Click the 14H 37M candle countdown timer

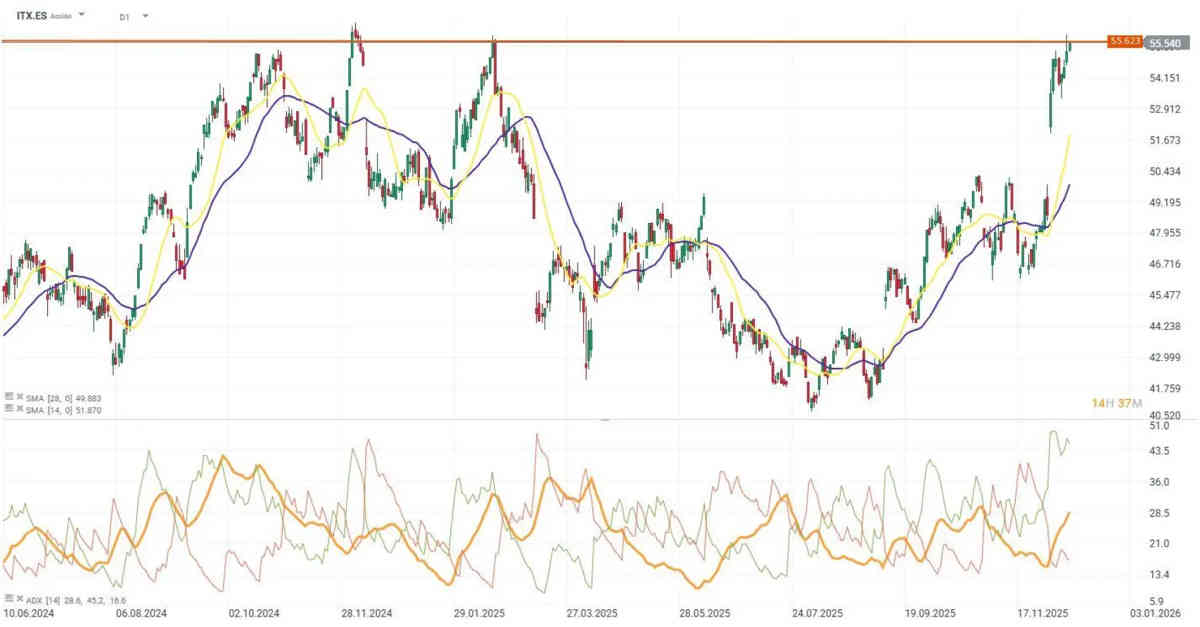click(x=1116, y=403)
